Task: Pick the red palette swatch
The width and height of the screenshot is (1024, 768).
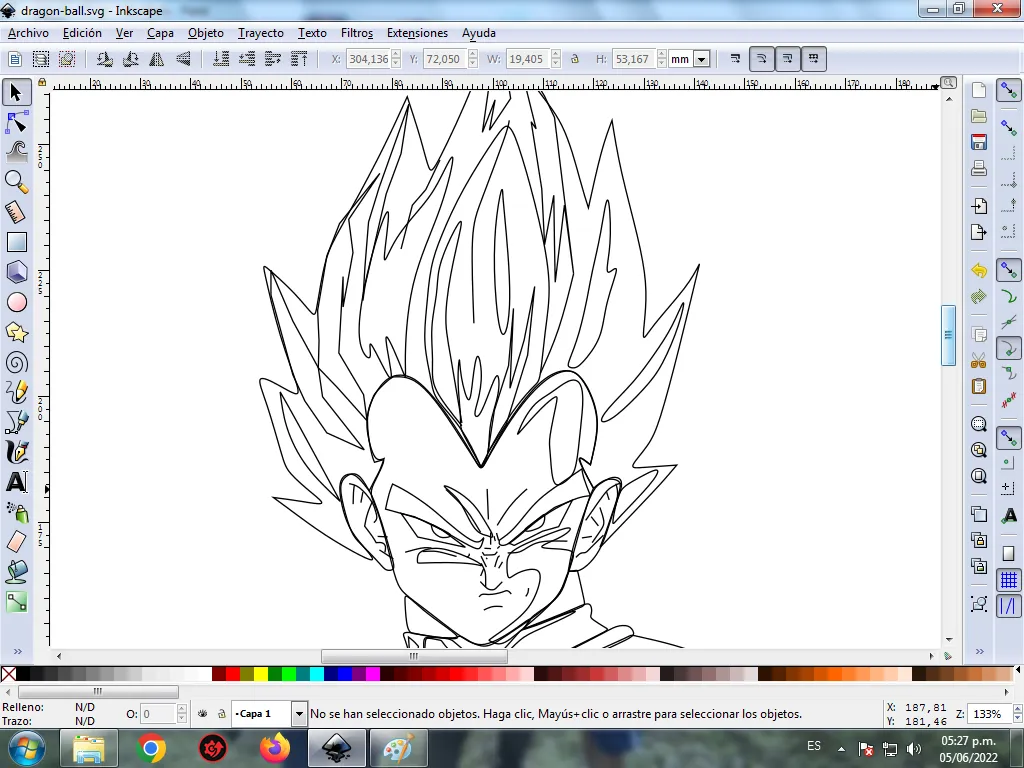Action: pos(232,674)
